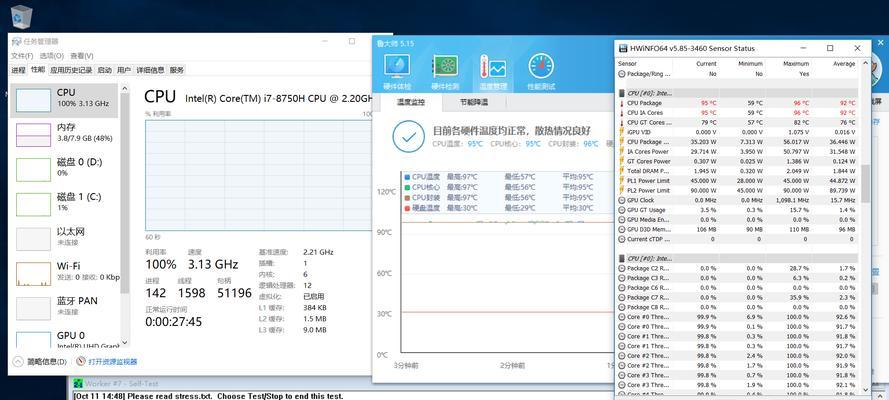Click GPU D3D Memory sensor icon
Image resolution: width=889 pixels, height=400 pixels.
click(621, 229)
